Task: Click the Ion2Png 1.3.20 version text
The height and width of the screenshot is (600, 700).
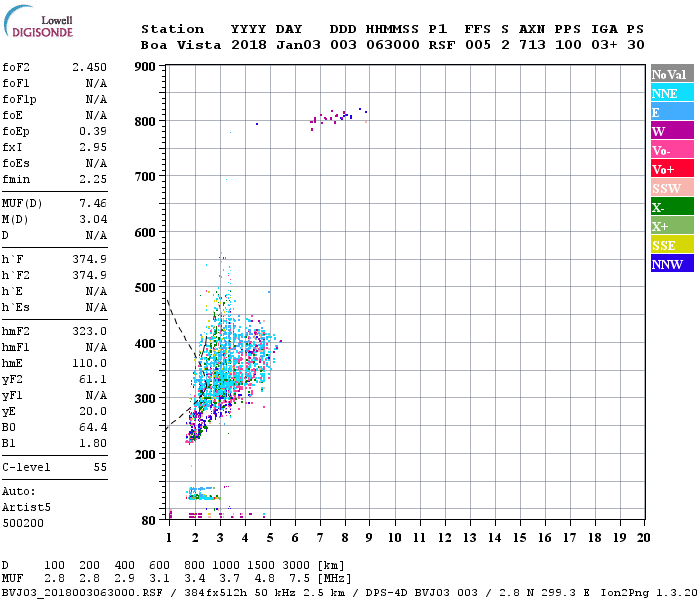Action: 650,593
